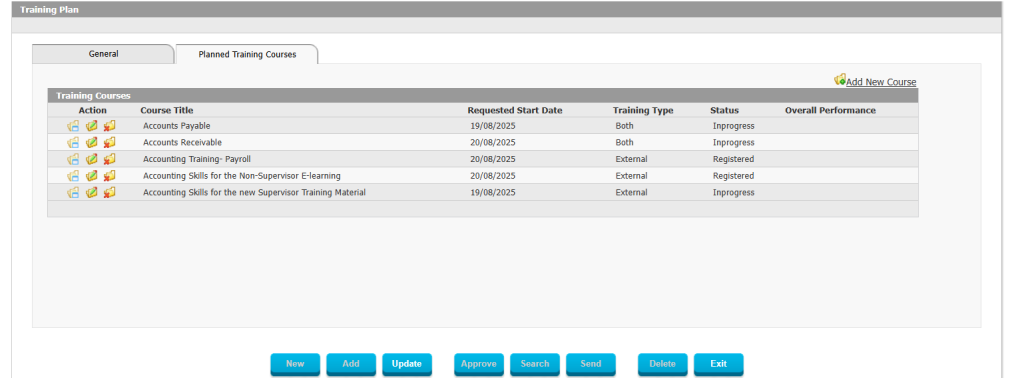The width and height of the screenshot is (1024, 378).
Task: Click the view icon for Accounts Payable
Action: coord(73,126)
